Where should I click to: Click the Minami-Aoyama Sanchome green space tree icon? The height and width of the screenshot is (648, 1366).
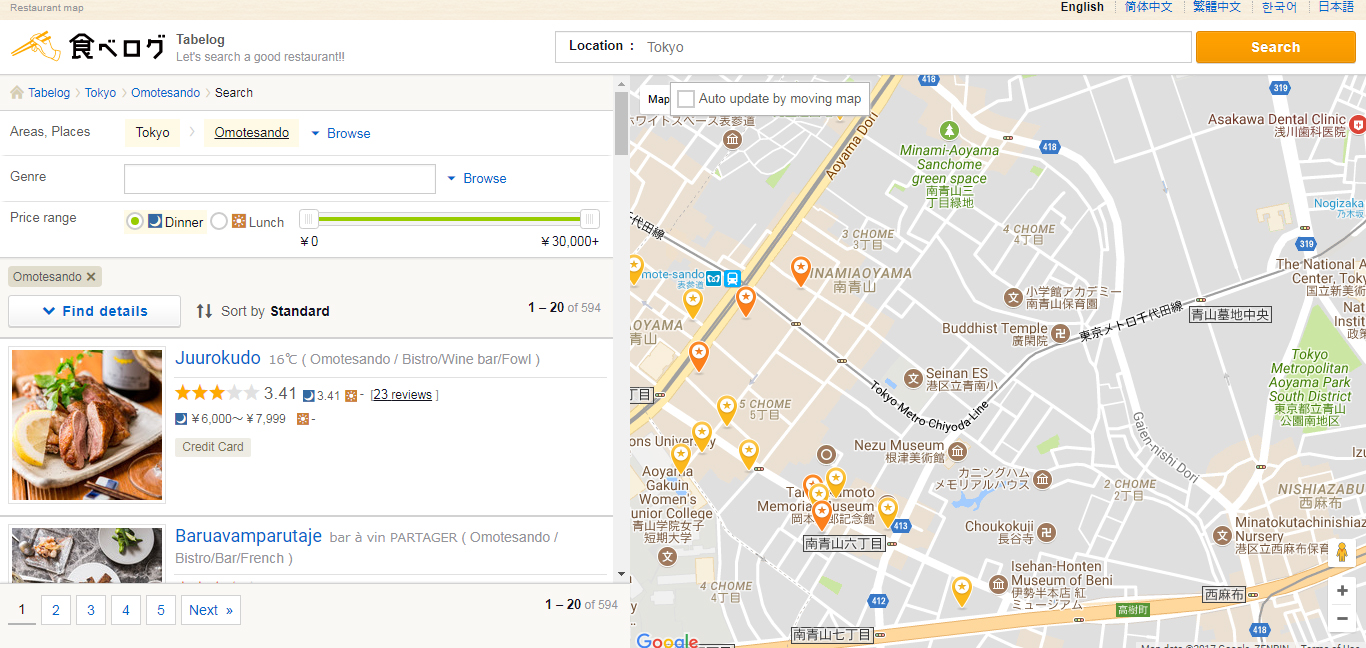click(x=949, y=130)
